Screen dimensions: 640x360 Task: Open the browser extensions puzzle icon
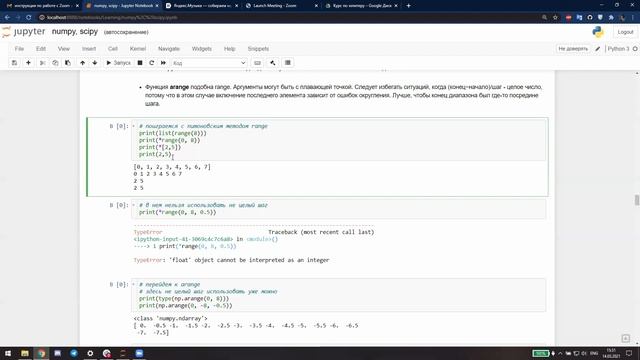[611, 17]
